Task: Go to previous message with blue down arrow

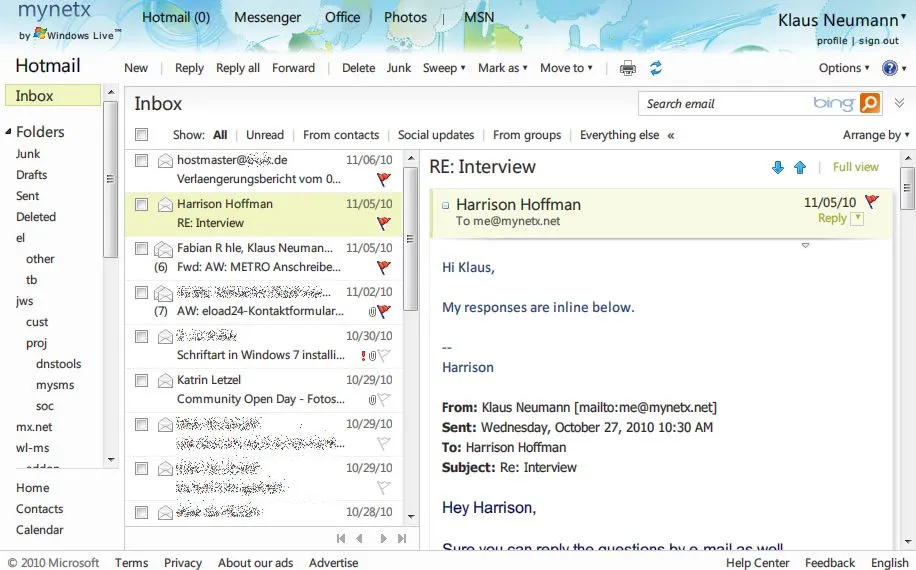Action: point(778,168)
